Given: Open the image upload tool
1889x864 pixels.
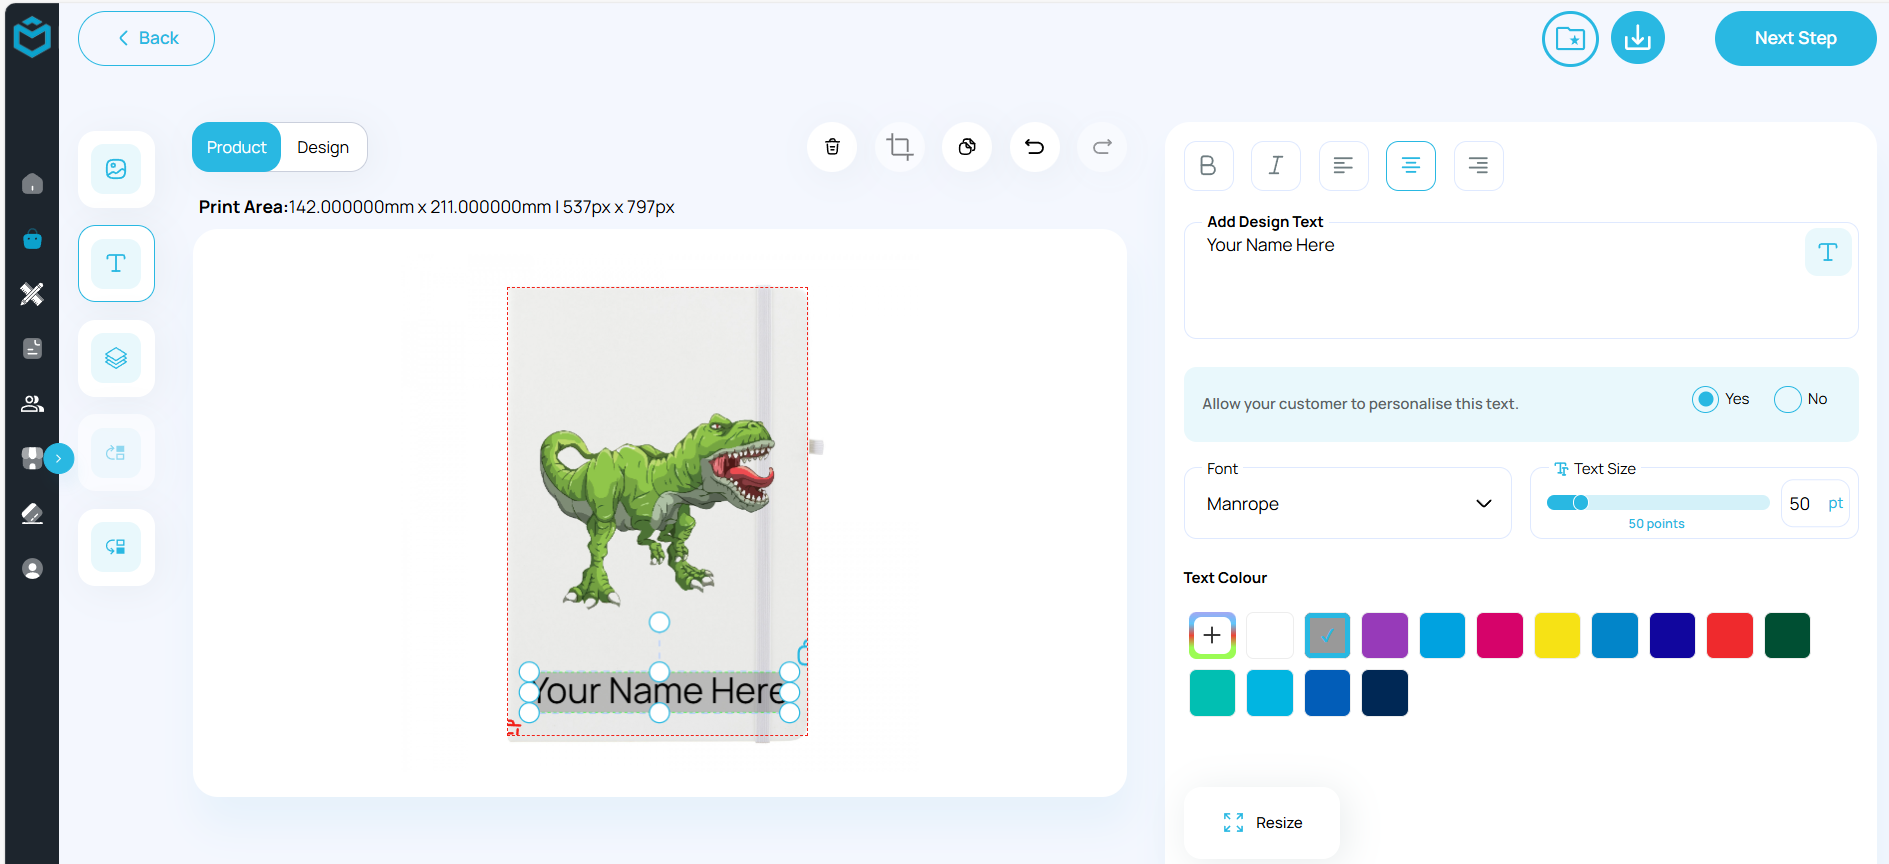Looking at the screenshot, I should point(116,169).
